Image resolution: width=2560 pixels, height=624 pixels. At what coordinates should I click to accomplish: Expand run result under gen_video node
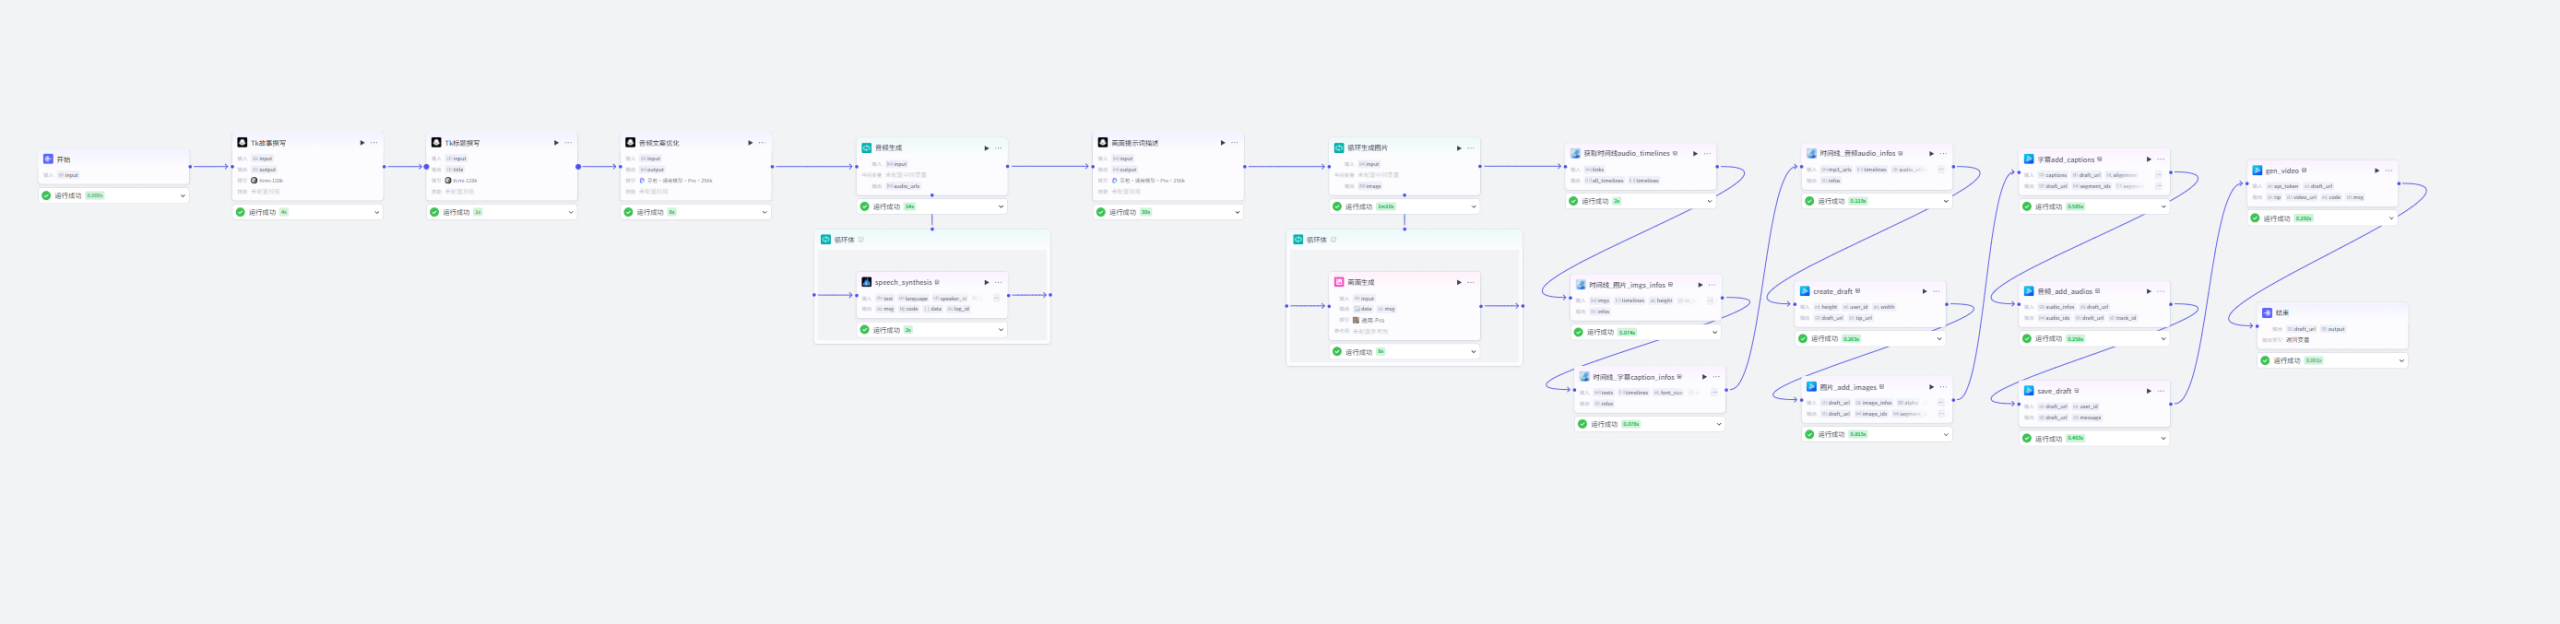click(2391, 218)
